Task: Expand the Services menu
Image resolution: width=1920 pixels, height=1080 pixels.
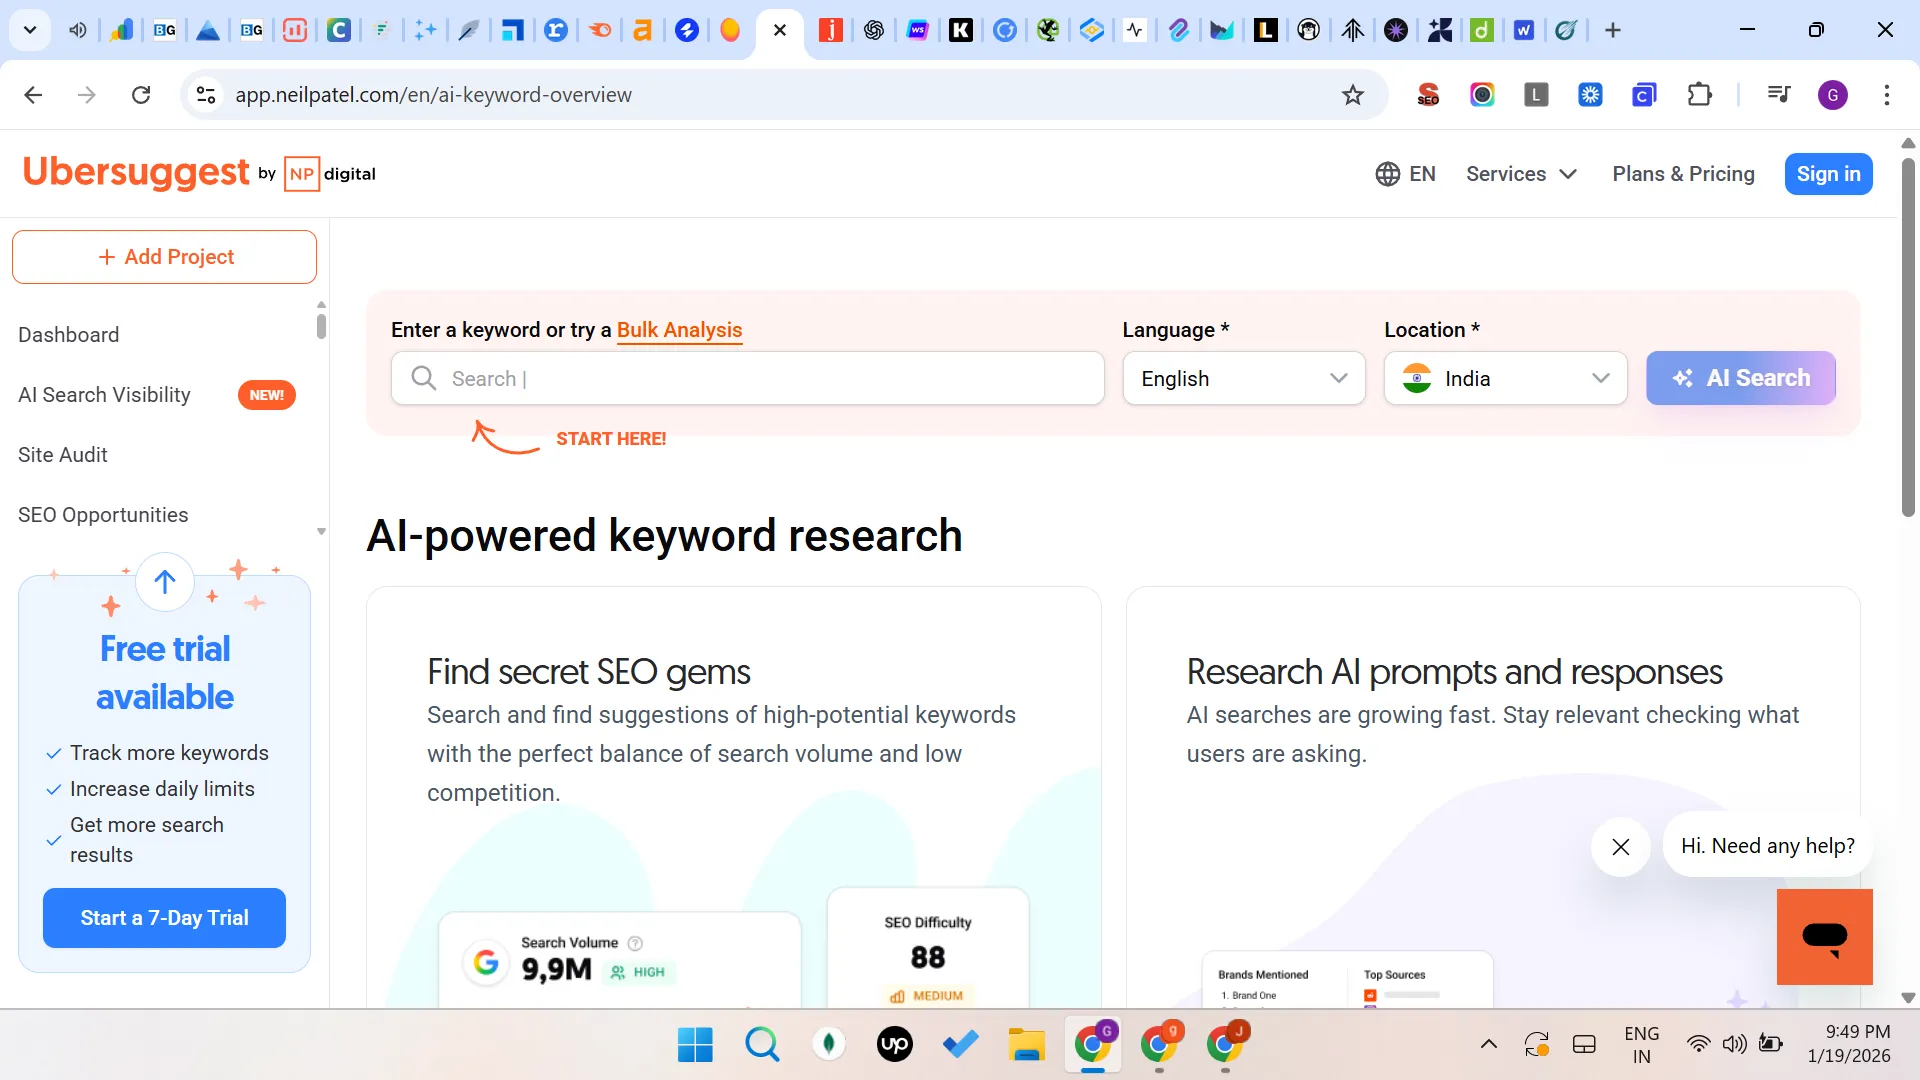Action: [1520, 173]
